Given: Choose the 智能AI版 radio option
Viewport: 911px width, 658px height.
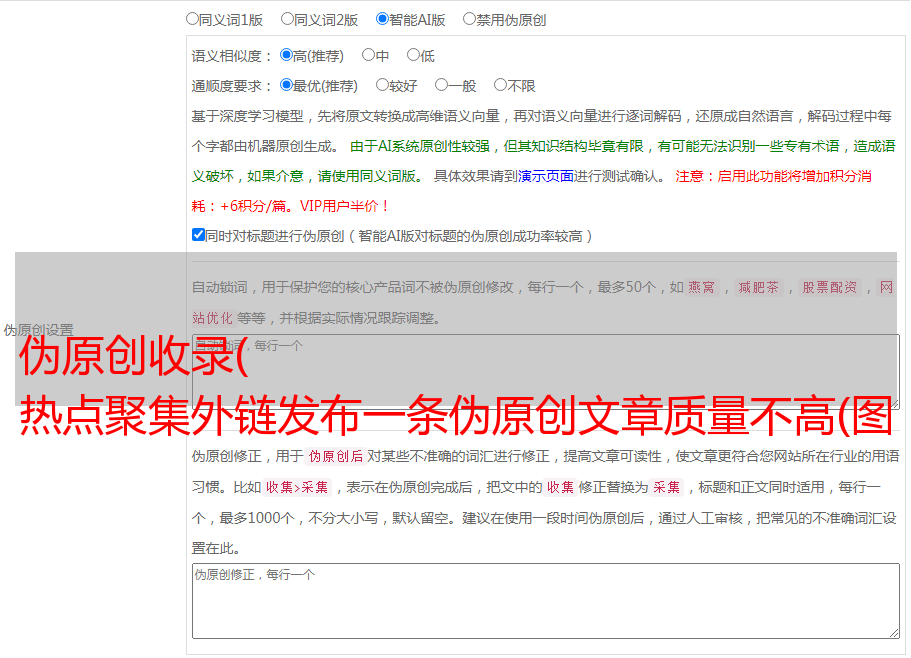Looking at the screenshot, I should pos(382,19).
